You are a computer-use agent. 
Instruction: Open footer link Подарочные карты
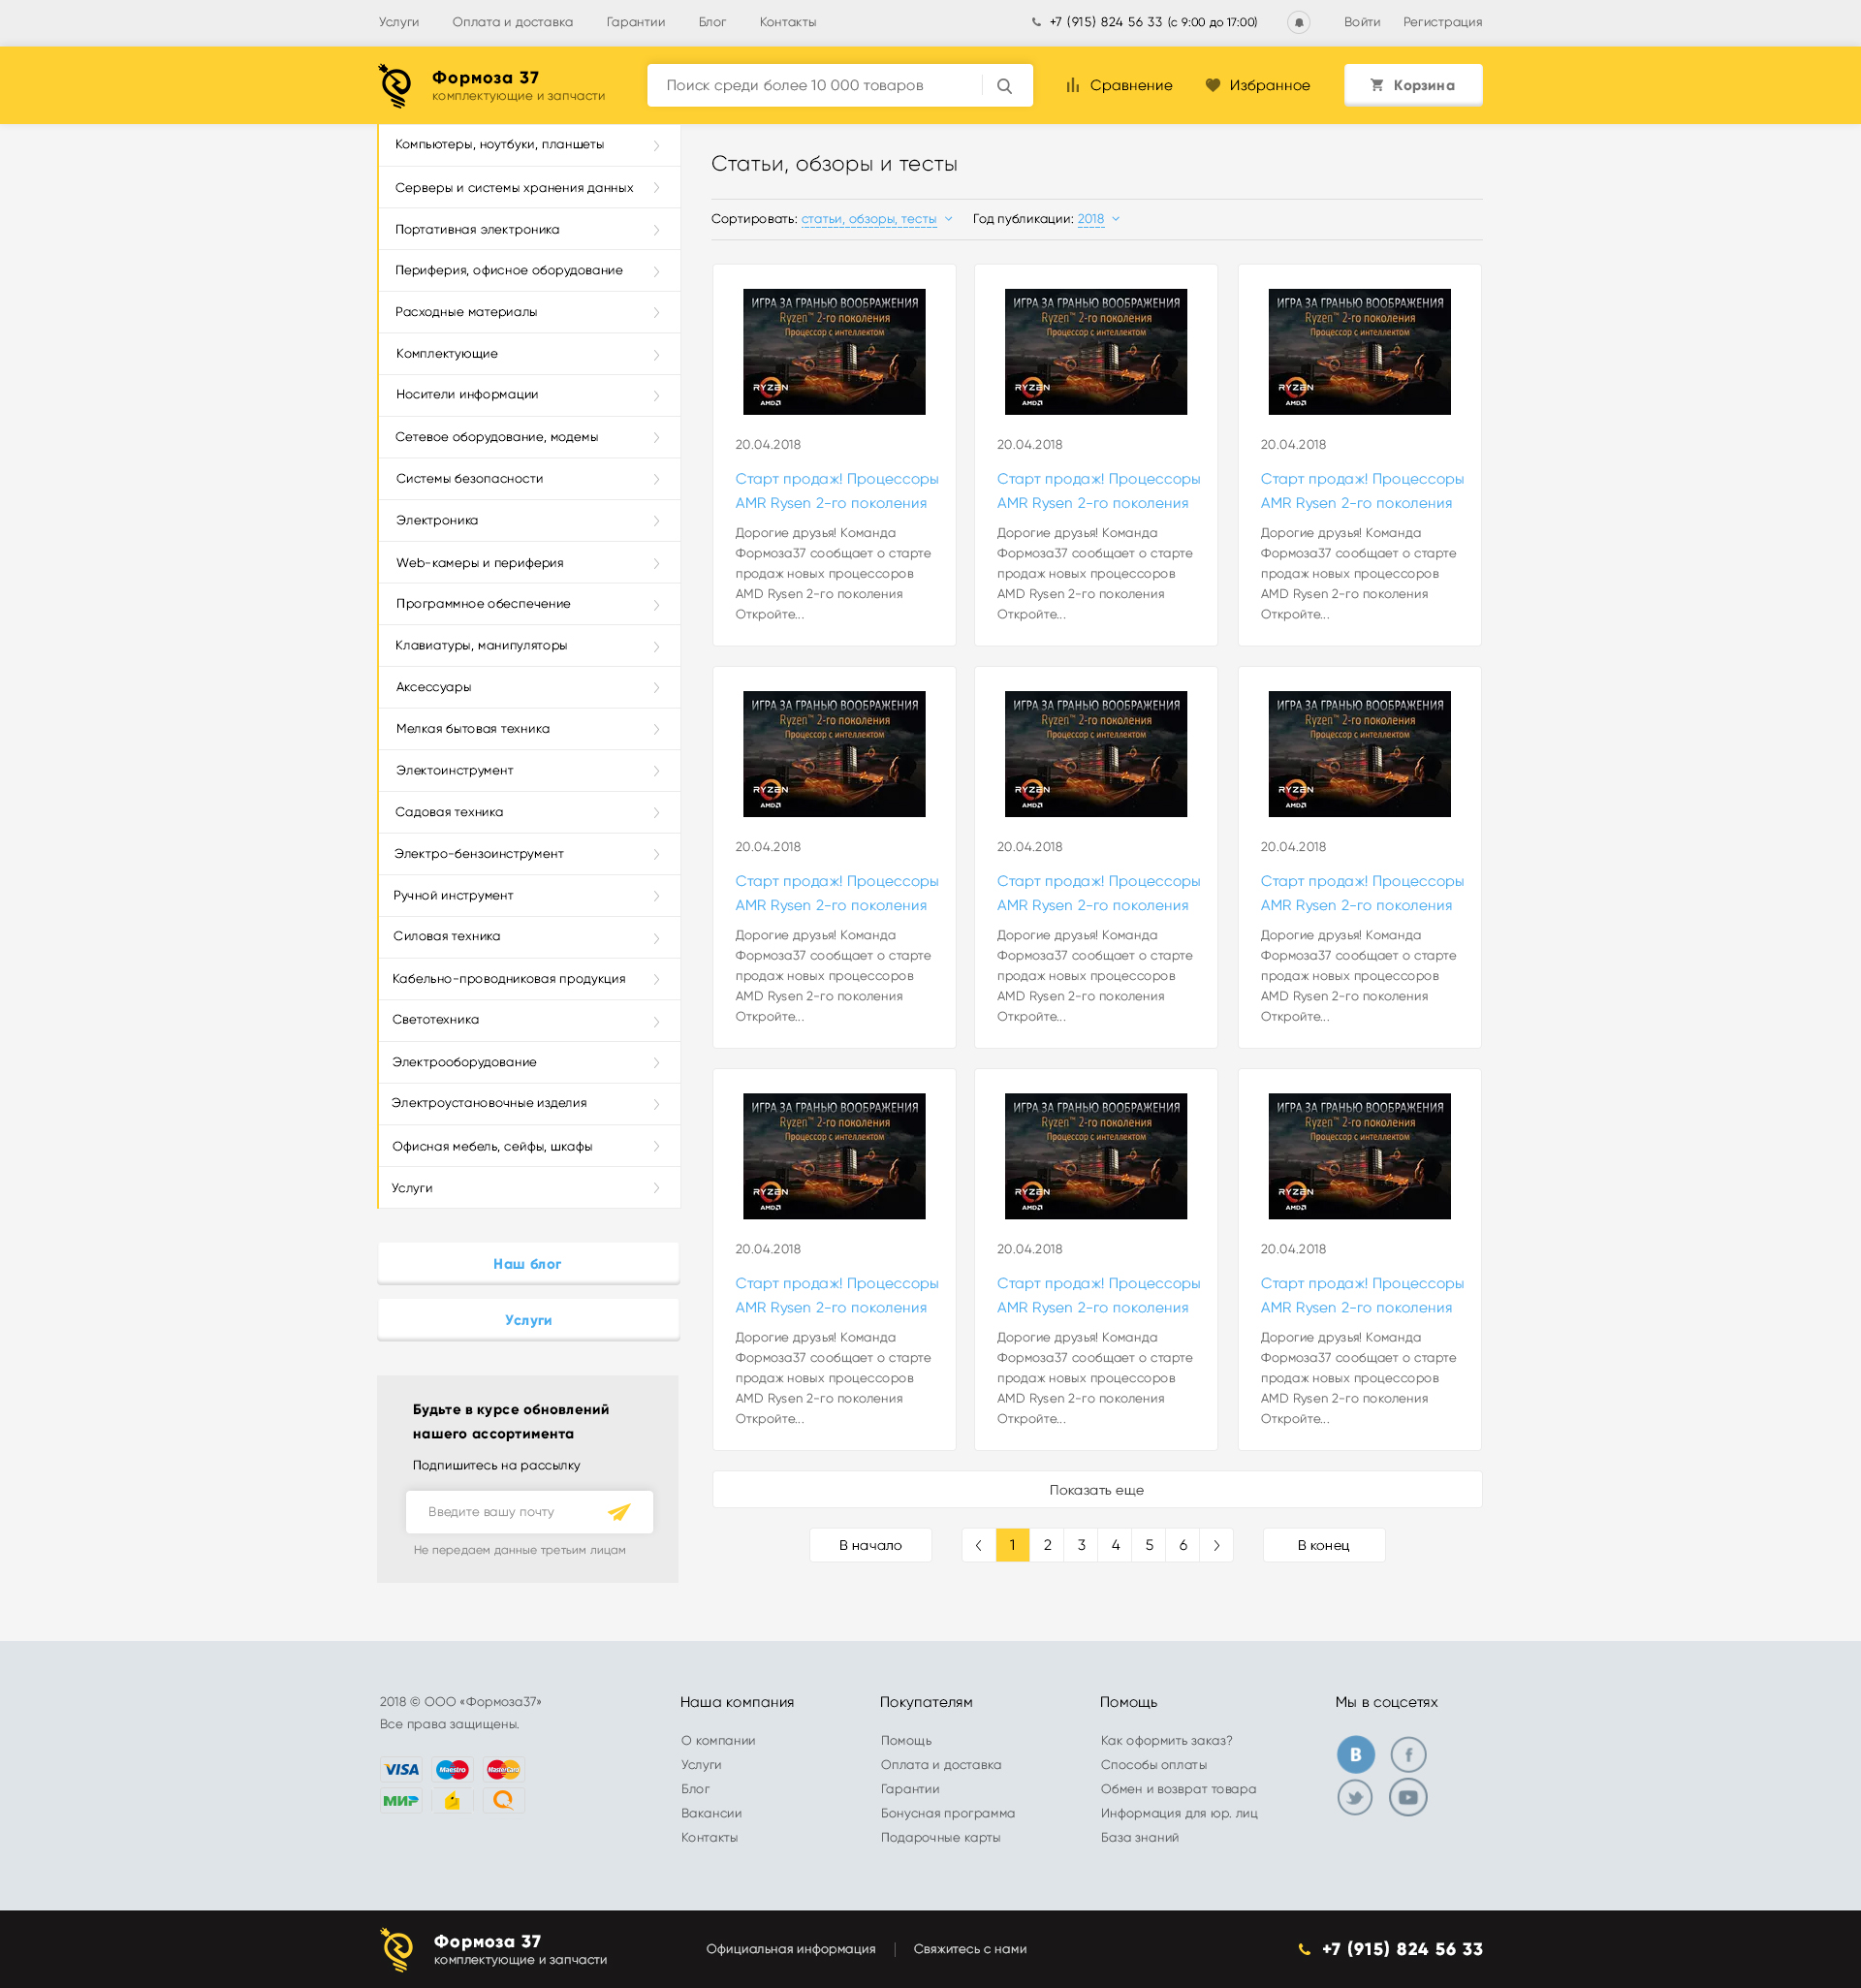point(940,1837)
